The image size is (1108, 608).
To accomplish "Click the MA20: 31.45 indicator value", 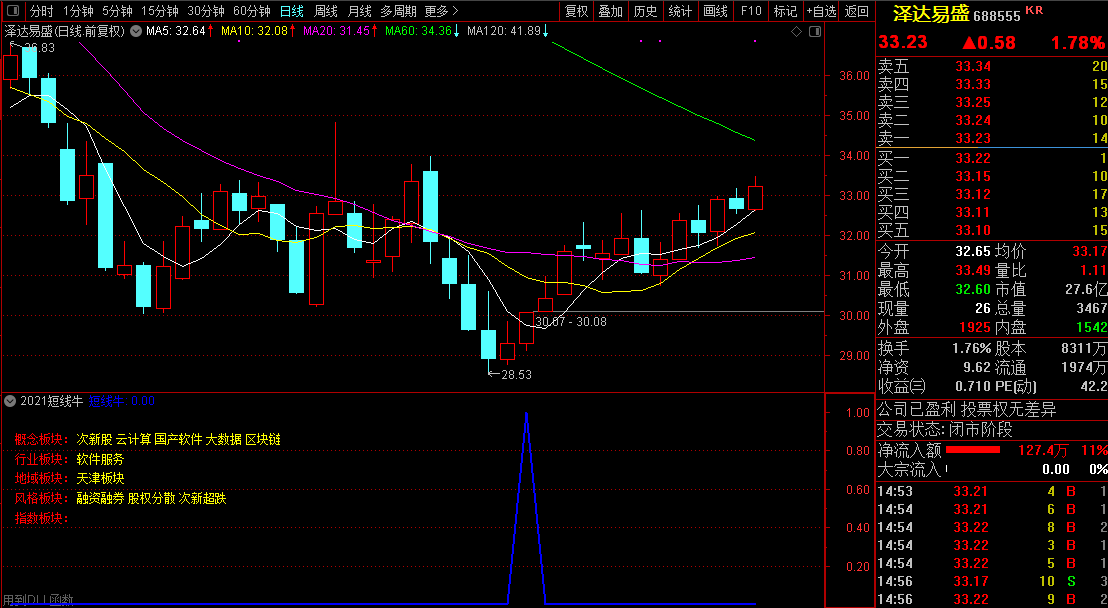I will pyautogui.click(x=336, y=31).
